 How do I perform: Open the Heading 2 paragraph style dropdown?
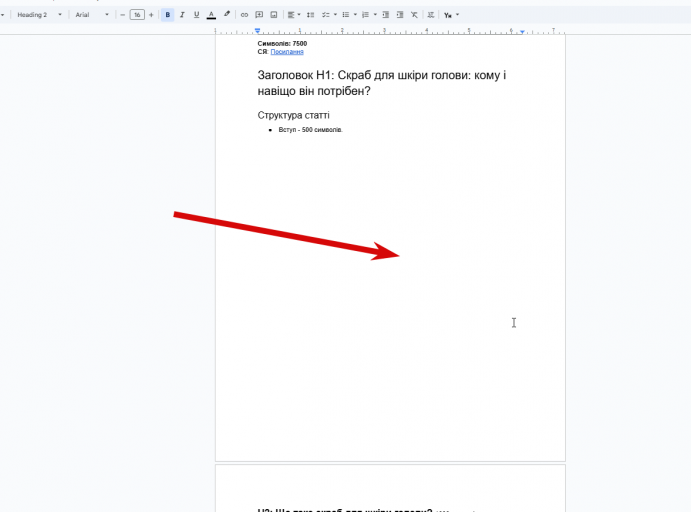point(39,15)
